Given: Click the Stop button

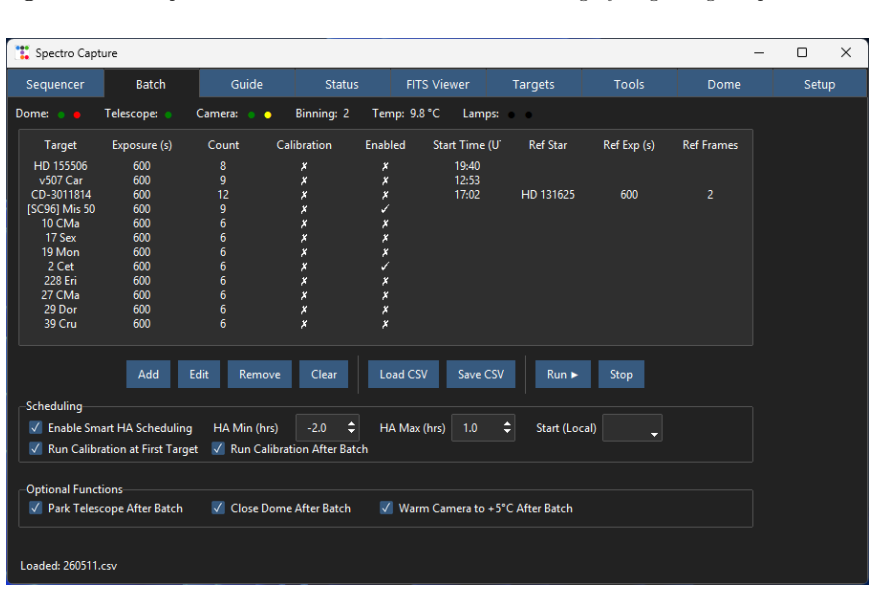Looking at the screenshot, I should pyautogui.click(x=621, y=374).
